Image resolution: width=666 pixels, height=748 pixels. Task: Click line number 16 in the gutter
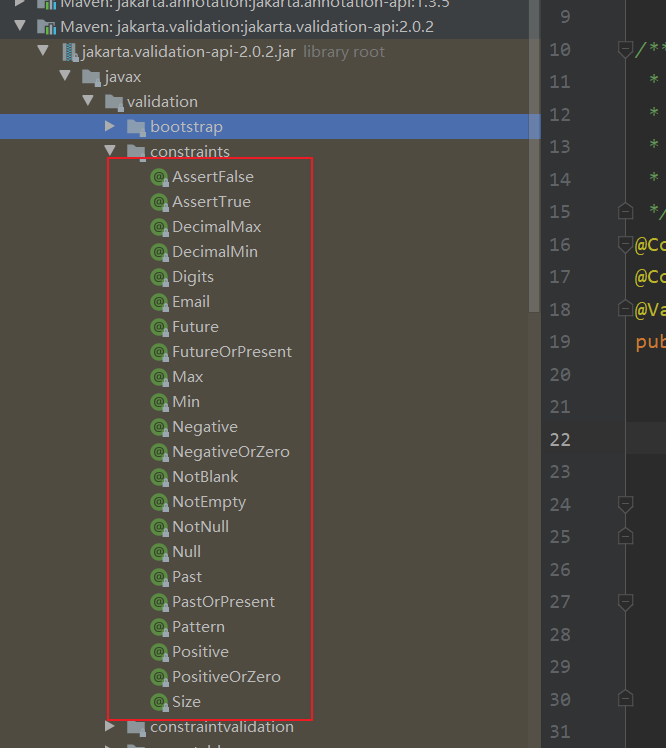[560, 245]
